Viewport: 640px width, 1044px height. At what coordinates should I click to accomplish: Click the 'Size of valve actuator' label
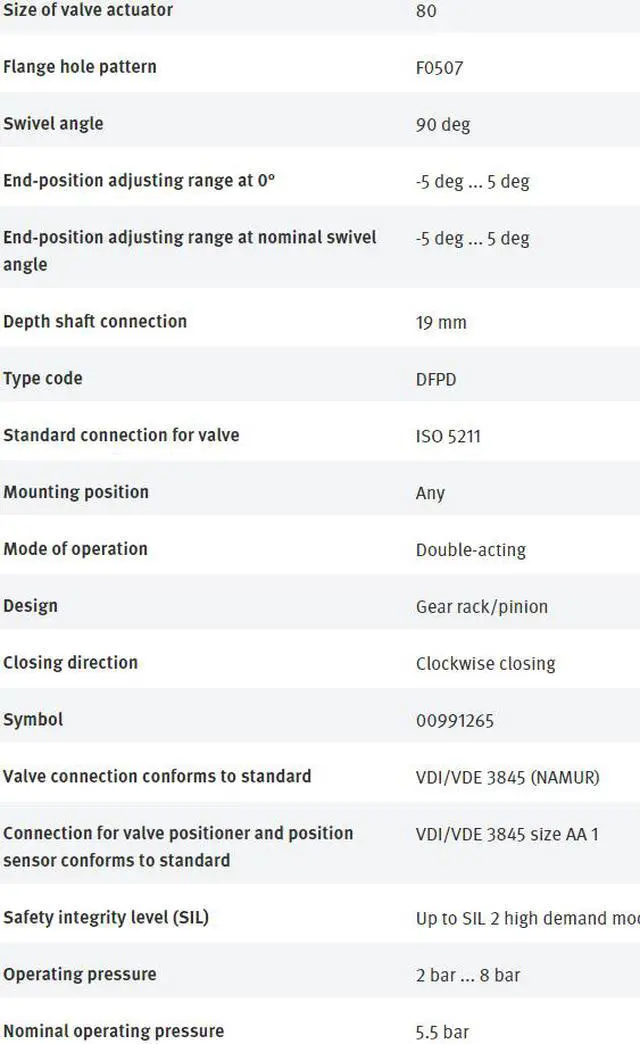pyautogui.click(x=88, y=10)
